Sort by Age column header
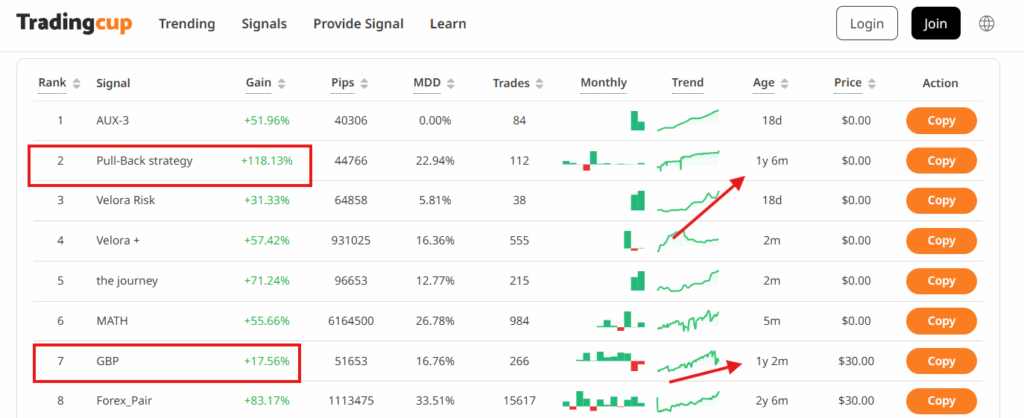The image size is (1024, 418). pyautogui.click(x=769, y=84)
